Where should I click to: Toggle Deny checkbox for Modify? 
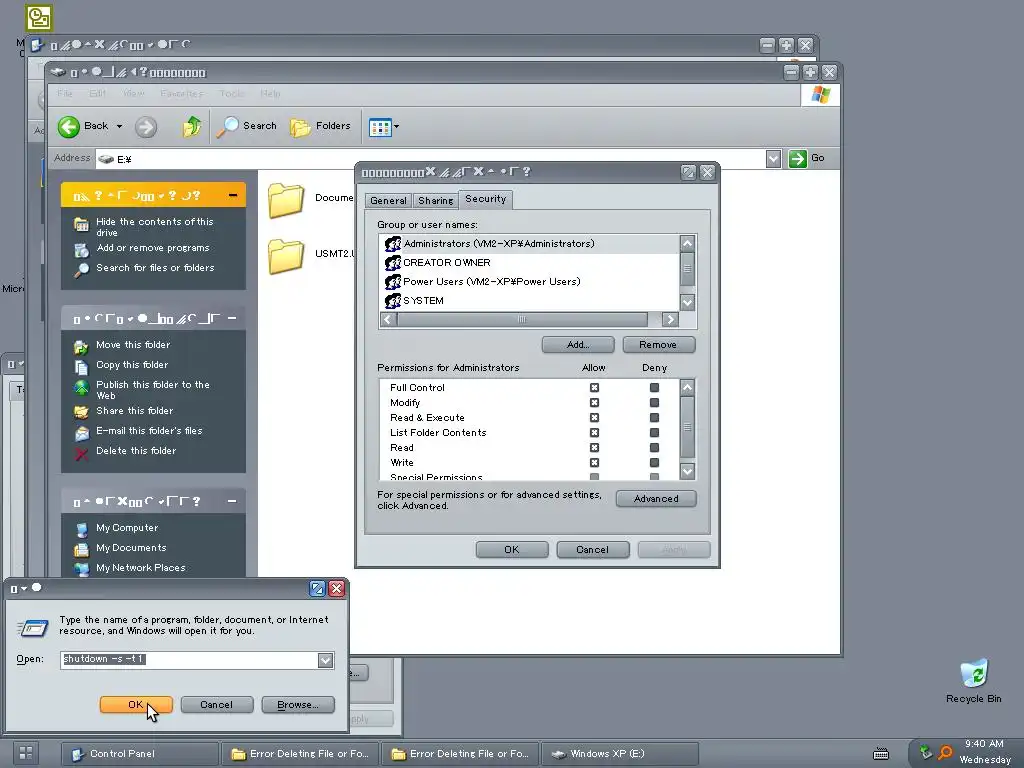coord(654,402)
